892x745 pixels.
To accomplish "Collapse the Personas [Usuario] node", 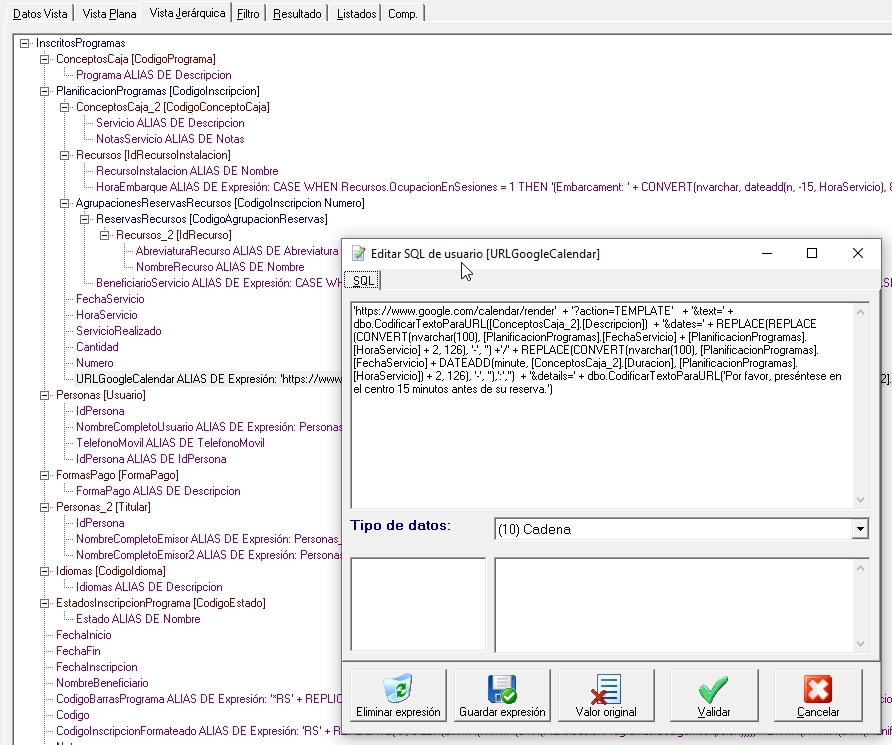I will 44,395.
